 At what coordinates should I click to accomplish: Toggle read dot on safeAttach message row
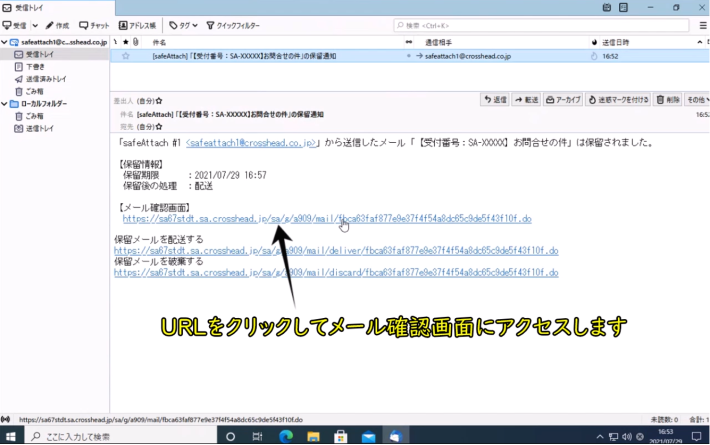[x=408, y=56]
